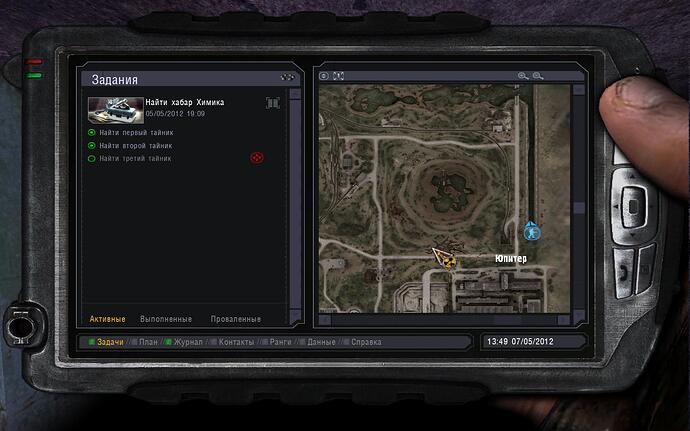
Task: Center map on player icon button
Action: [x=323, y=76]
